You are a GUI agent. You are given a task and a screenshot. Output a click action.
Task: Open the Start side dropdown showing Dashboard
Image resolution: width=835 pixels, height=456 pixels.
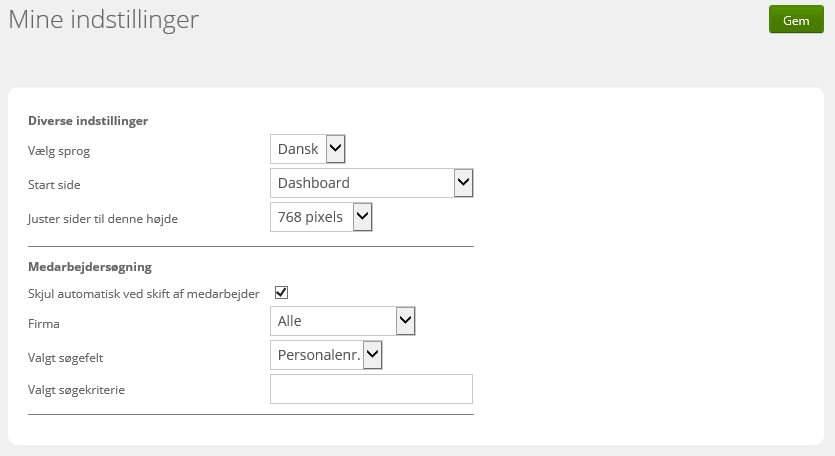point(372,183)
